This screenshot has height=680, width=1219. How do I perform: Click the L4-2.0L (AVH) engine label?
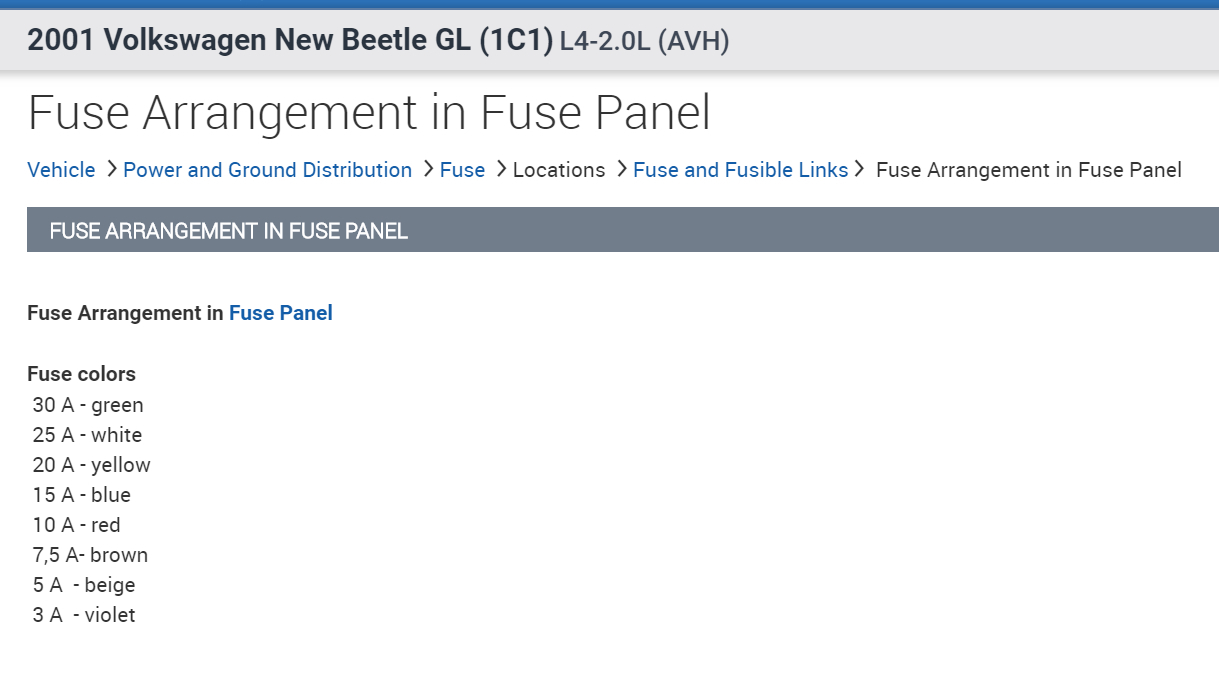click(x=644, y=42)
